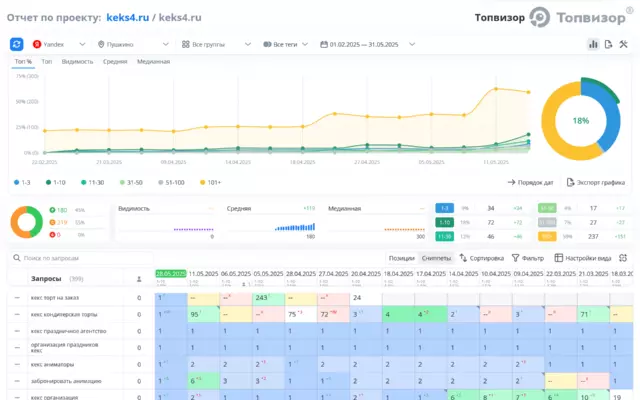
Task: Open the tools wrench icon at top right
Action: 623,44
